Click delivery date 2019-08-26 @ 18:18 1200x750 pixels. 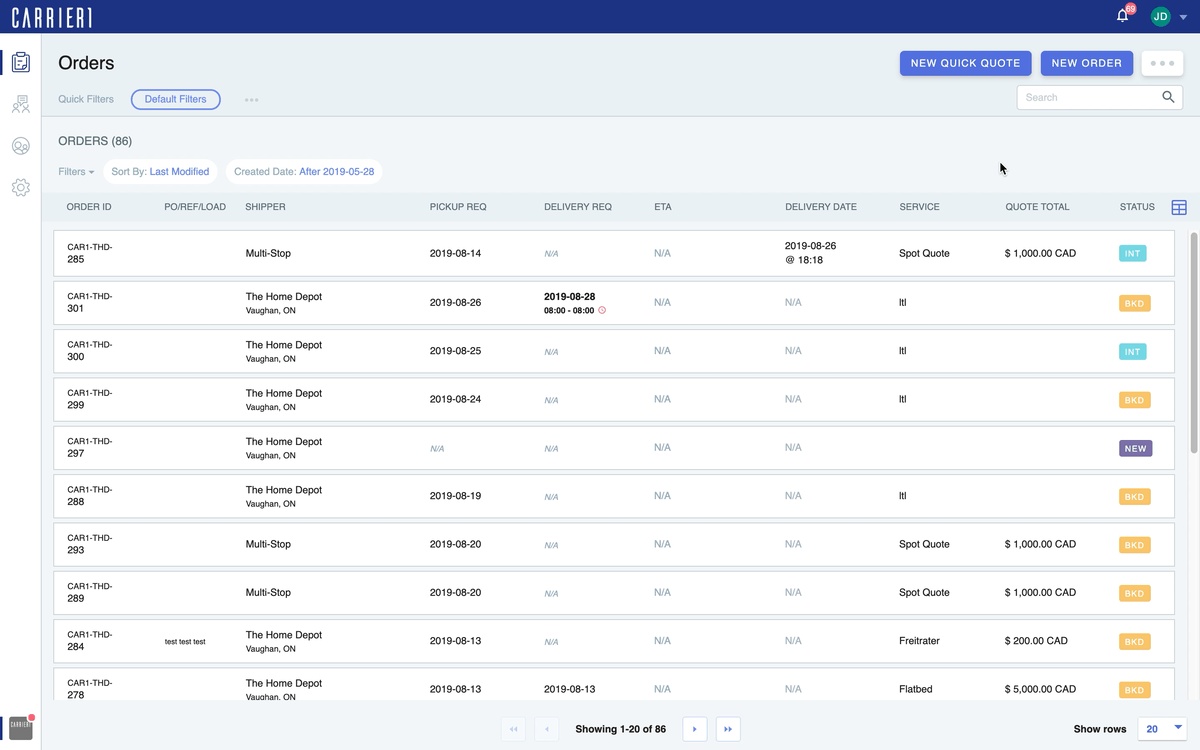tap(810, 252)
